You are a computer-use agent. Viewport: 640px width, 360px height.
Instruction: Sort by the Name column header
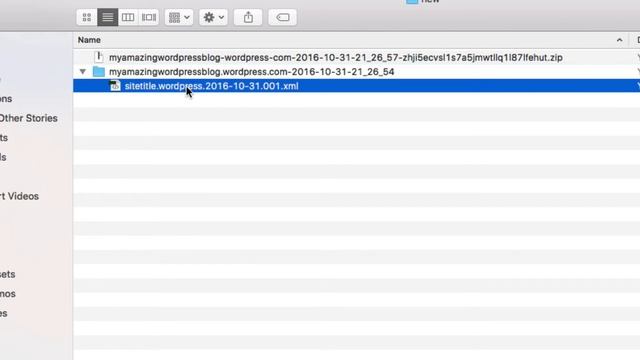click(89, 40)
